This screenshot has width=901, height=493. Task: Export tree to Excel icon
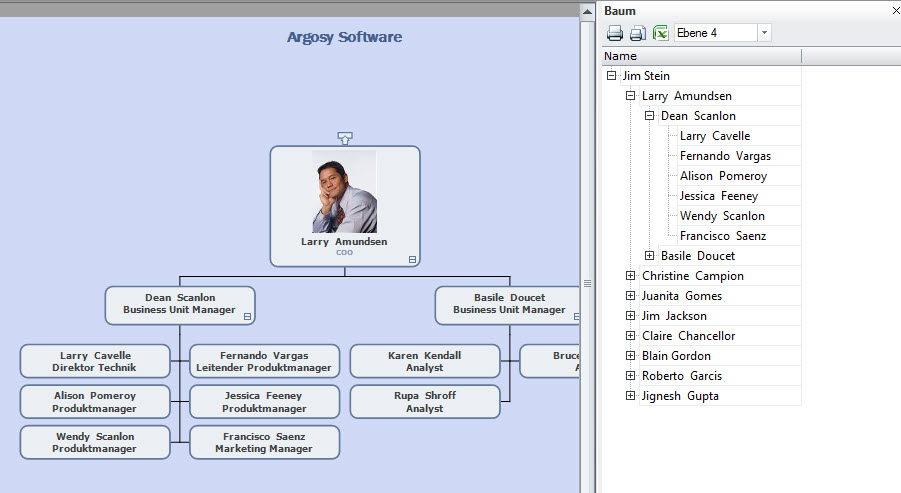(661, 33)
